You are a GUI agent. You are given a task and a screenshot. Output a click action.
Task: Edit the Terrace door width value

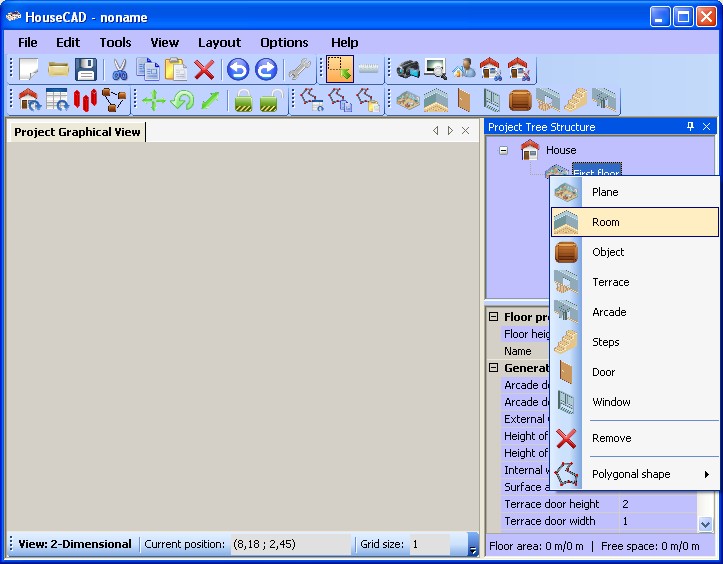tap(657, 521)
